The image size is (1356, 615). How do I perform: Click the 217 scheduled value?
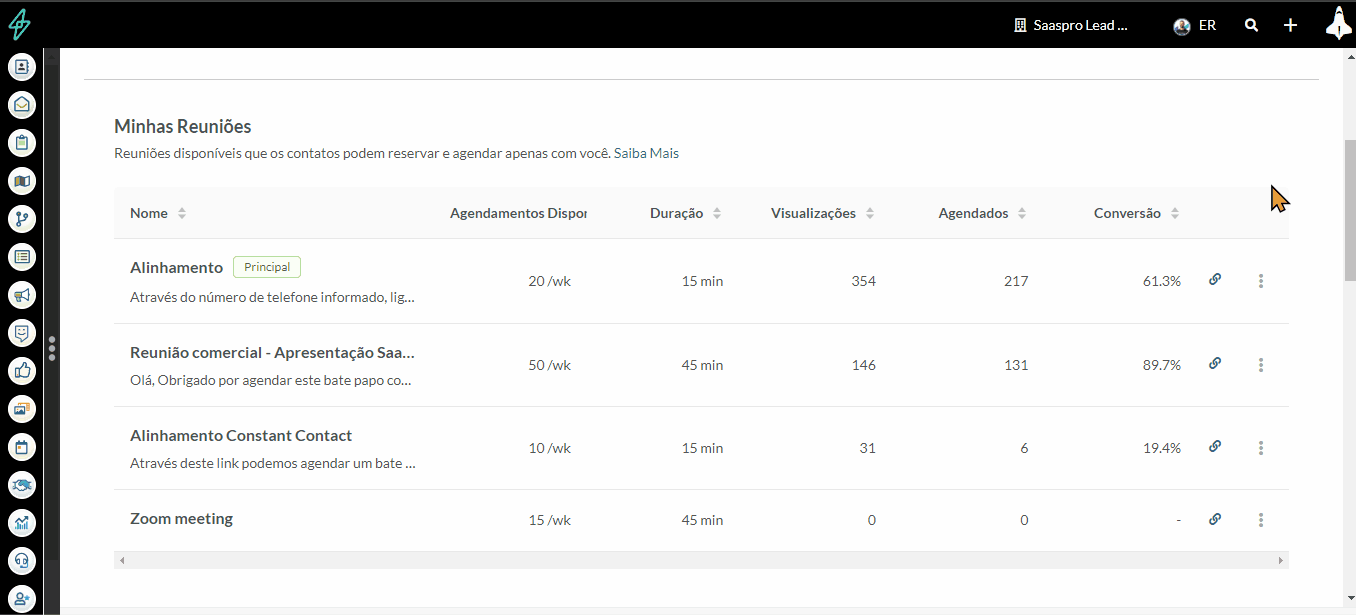(x=1016, y=281)
